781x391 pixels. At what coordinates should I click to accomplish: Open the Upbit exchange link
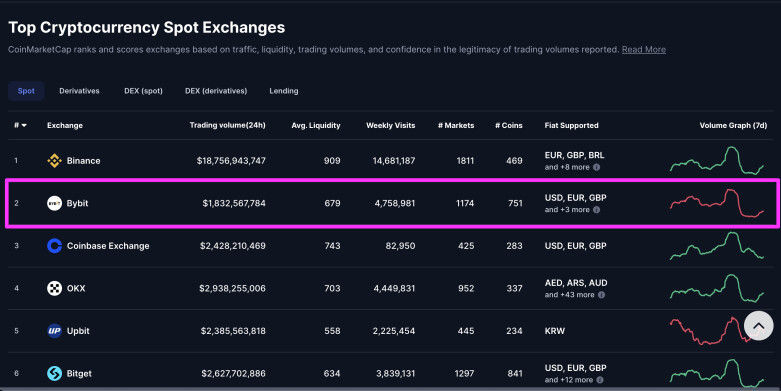coord(78,331)
